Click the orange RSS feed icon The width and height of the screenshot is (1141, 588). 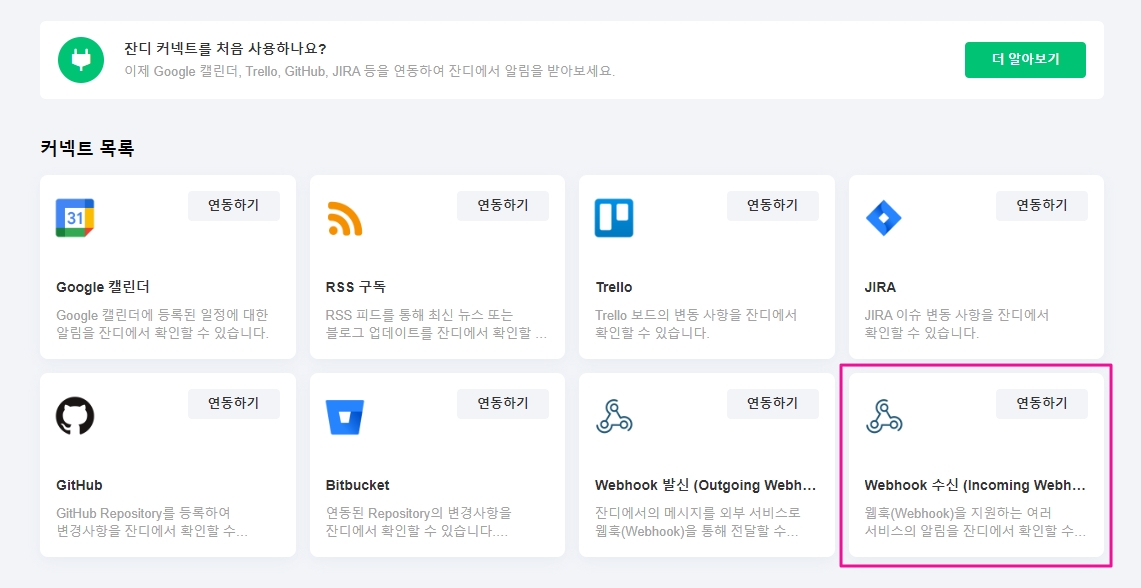coord(344,218)
